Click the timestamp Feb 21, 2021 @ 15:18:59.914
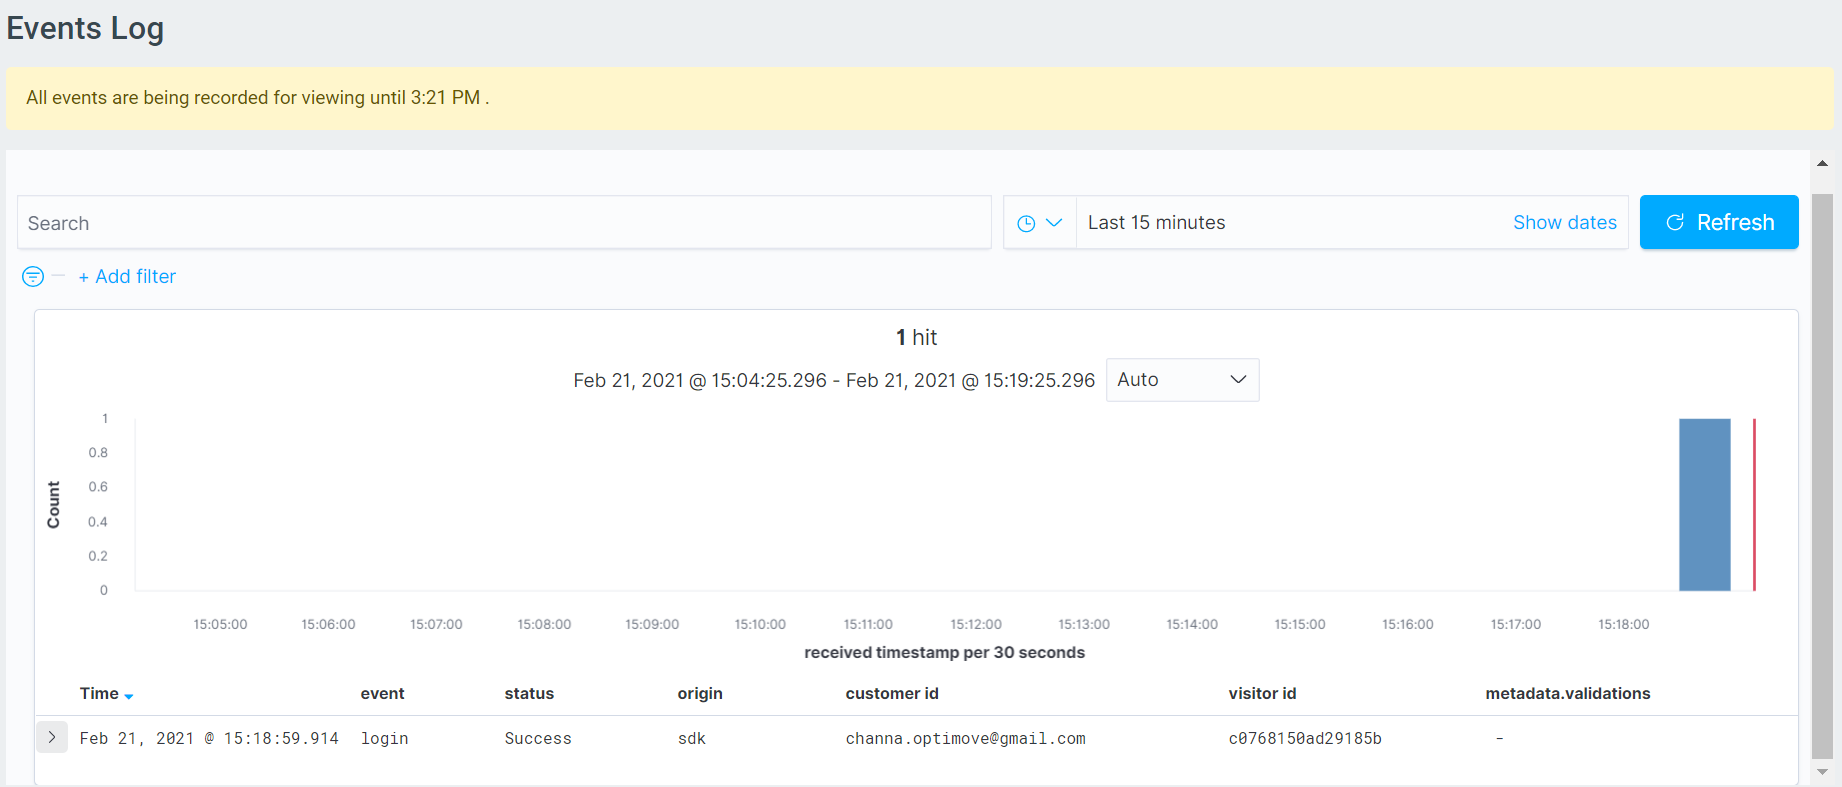The width and height of the screenshot is (1842, 787). point(209,738)
